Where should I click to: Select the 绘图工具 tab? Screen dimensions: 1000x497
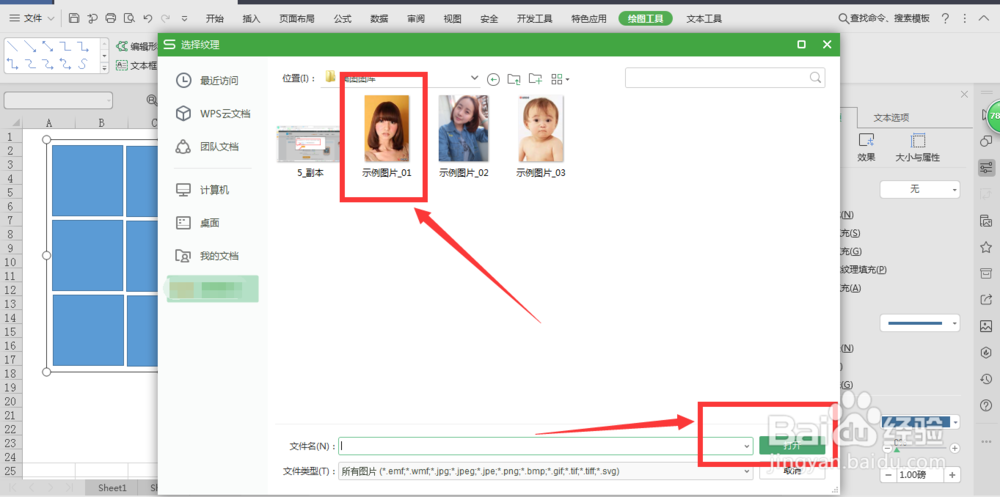645,19
